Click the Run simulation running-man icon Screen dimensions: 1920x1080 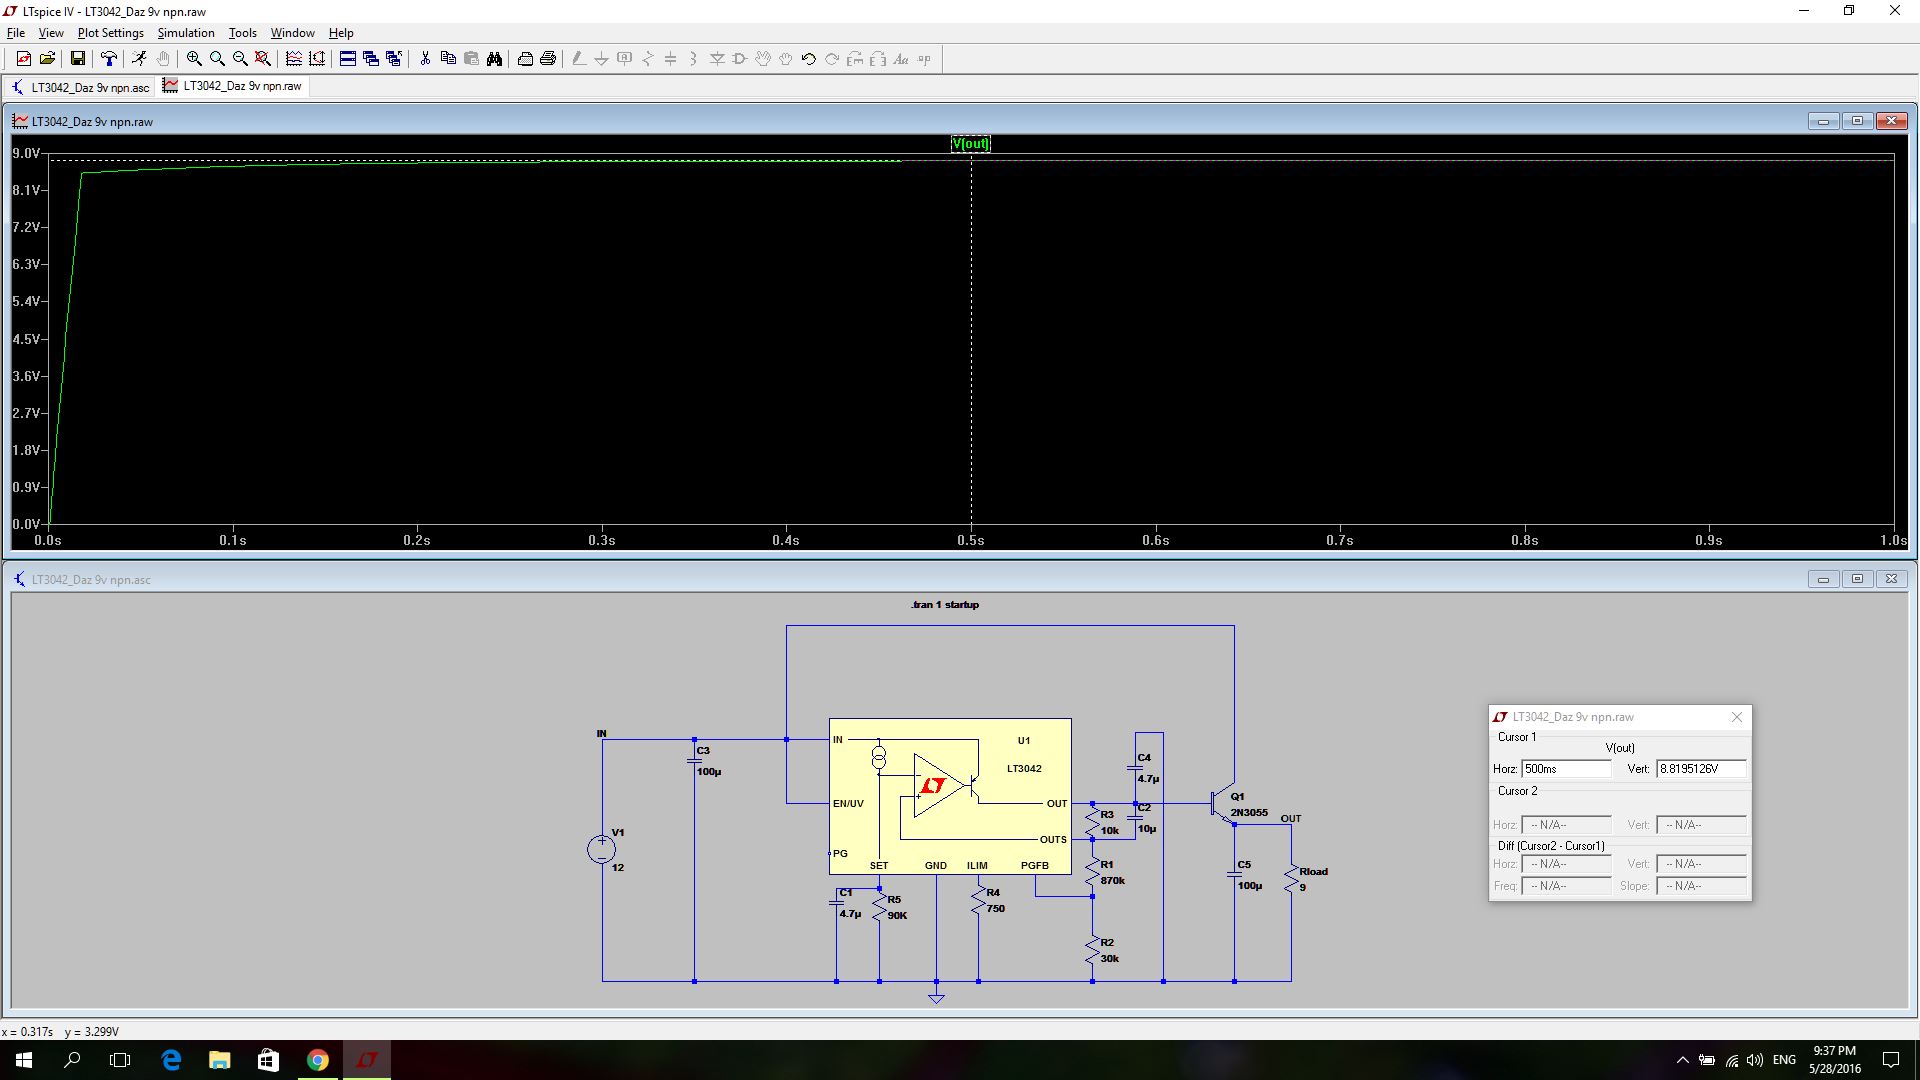click(x=139, y=59)
